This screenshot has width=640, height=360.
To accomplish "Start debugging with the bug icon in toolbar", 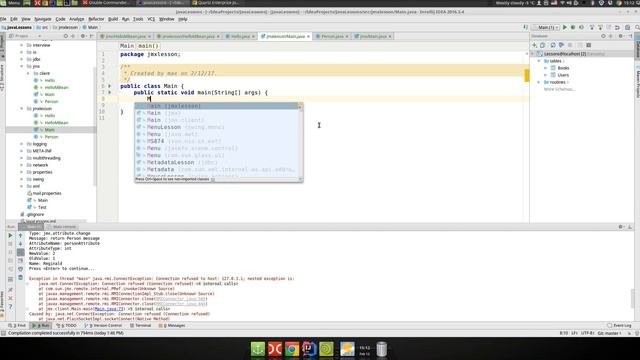I will tap(573, 27).
